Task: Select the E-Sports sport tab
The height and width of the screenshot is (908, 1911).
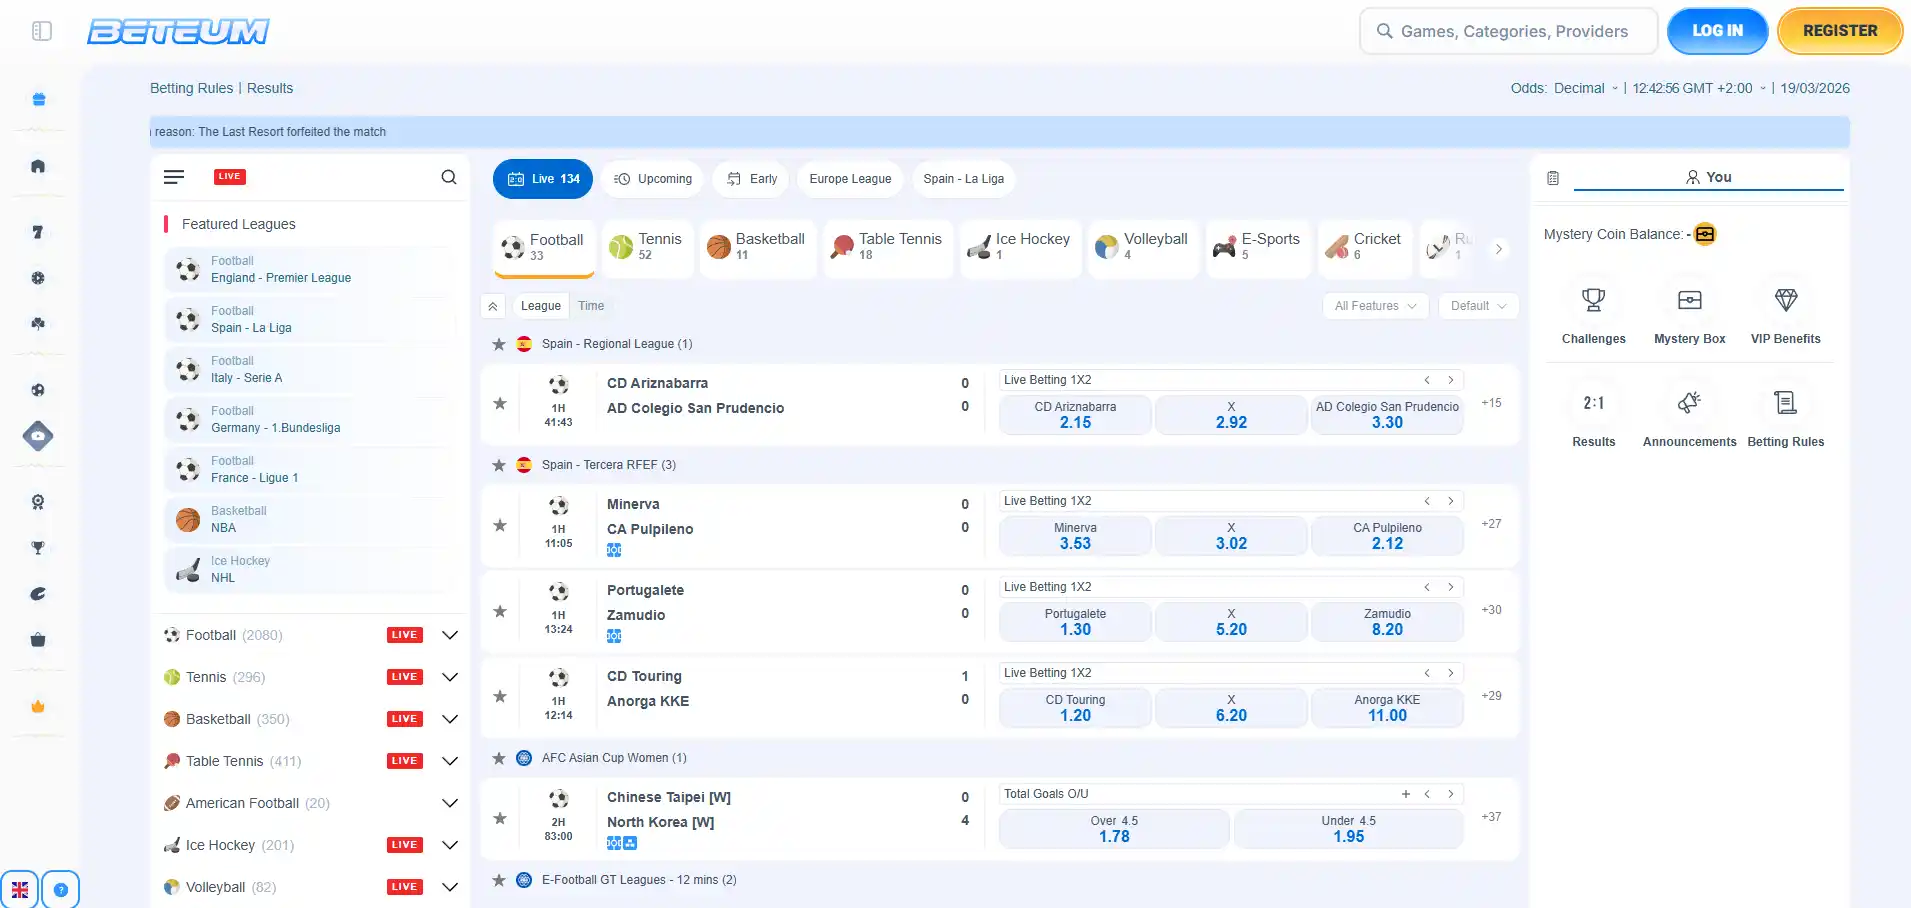Action: [1258, 247]
